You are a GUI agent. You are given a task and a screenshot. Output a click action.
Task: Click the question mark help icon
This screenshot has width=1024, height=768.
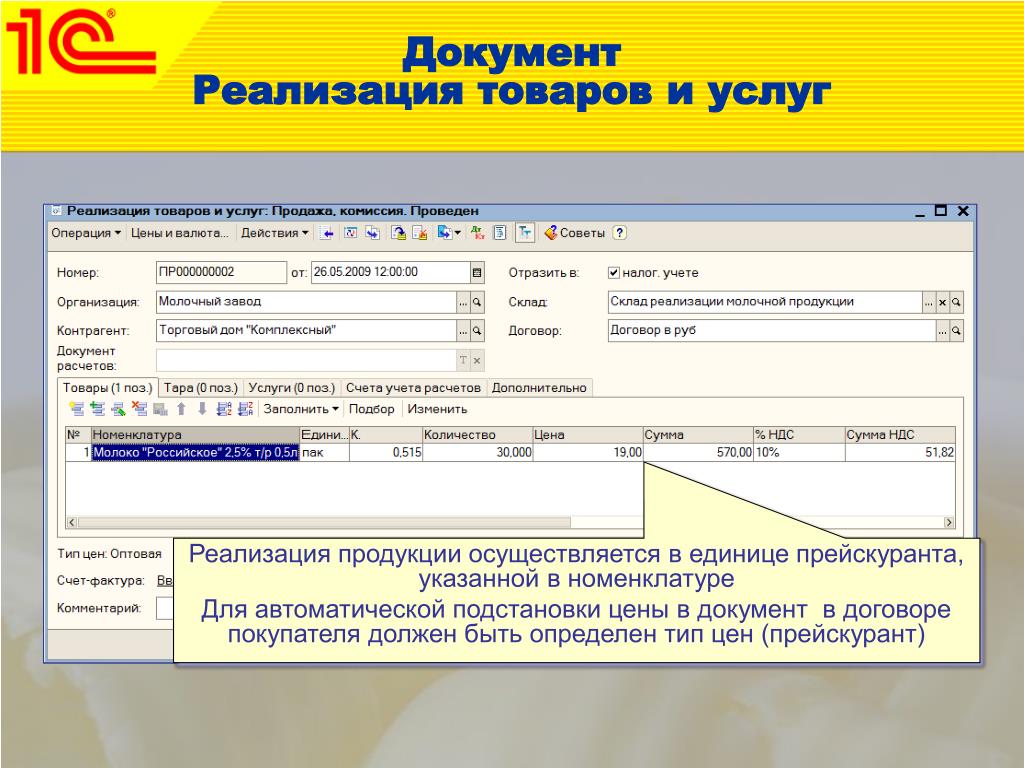coord(620,233)
